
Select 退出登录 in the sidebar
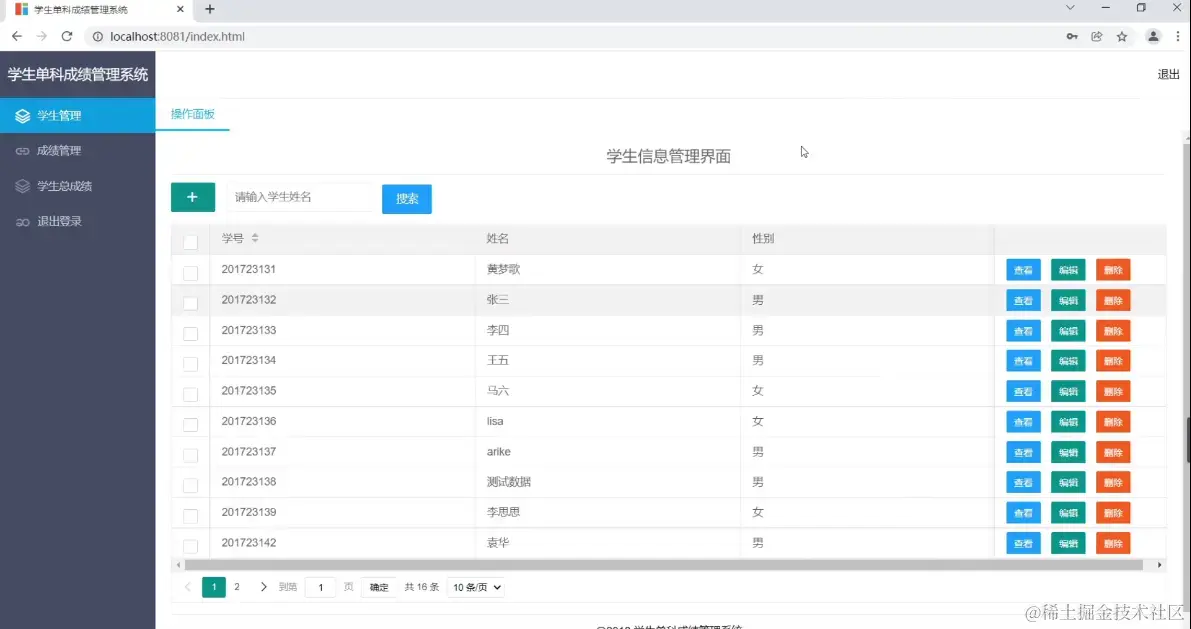(77, 221)
